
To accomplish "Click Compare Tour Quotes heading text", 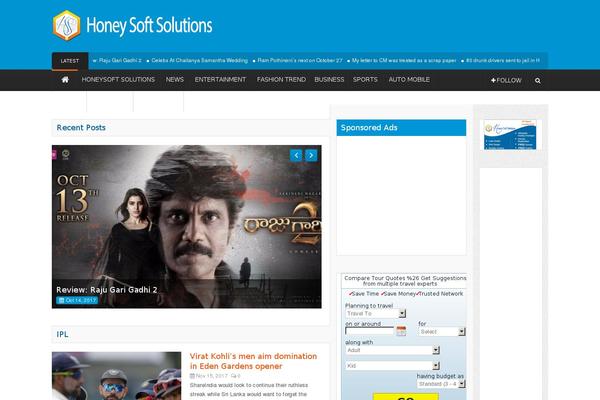I will [x=405, y=281].
